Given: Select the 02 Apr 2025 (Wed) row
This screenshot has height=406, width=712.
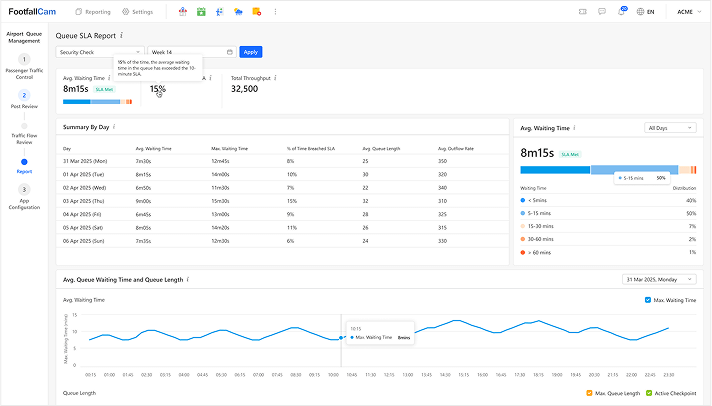Looking at the screenshot, I should click(x=282, y=188).
